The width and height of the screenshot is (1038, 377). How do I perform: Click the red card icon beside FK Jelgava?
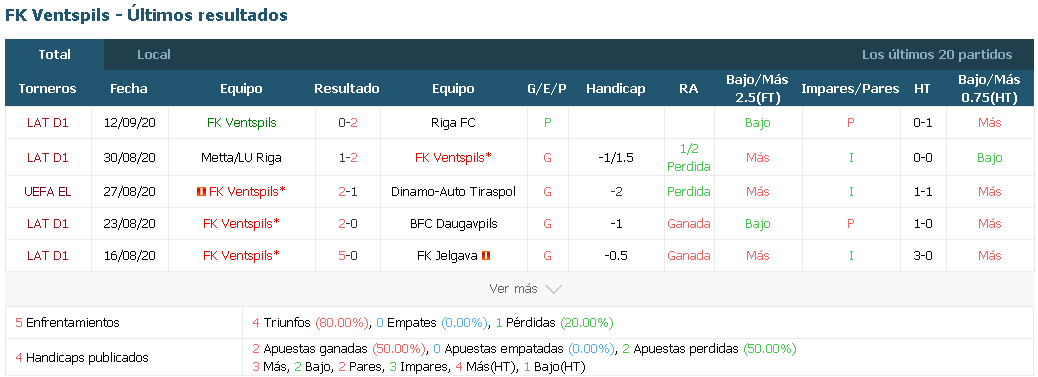tap(486, 255)
